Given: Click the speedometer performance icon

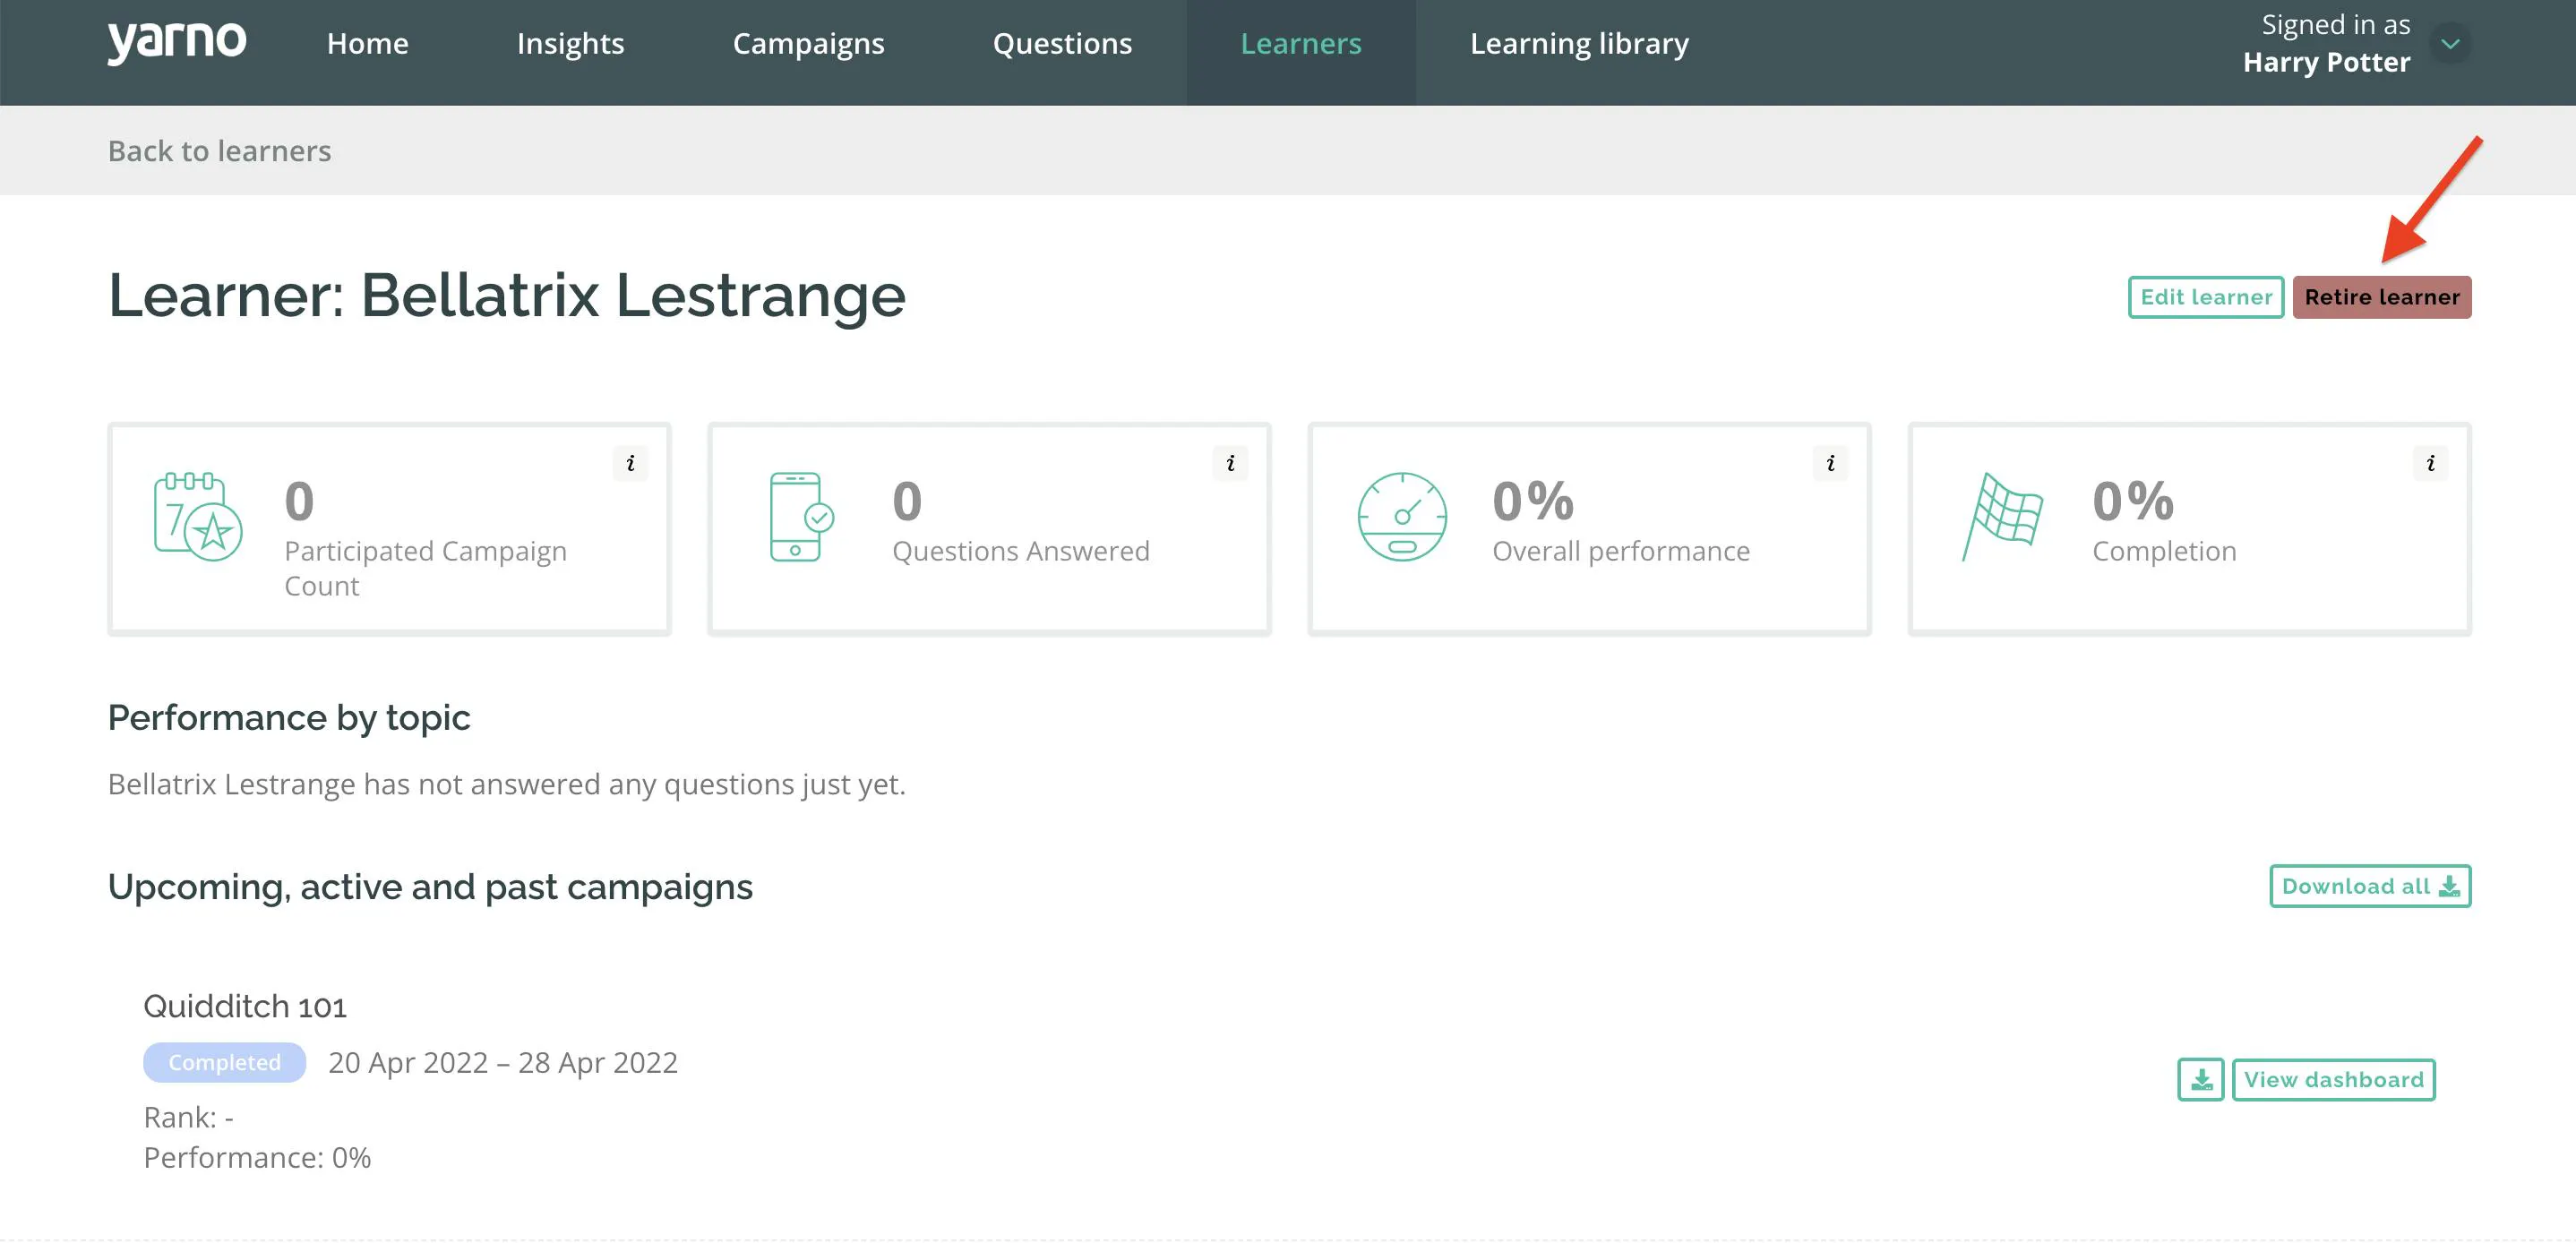Looking at the screenshot, I should [x=1402, y=516].
